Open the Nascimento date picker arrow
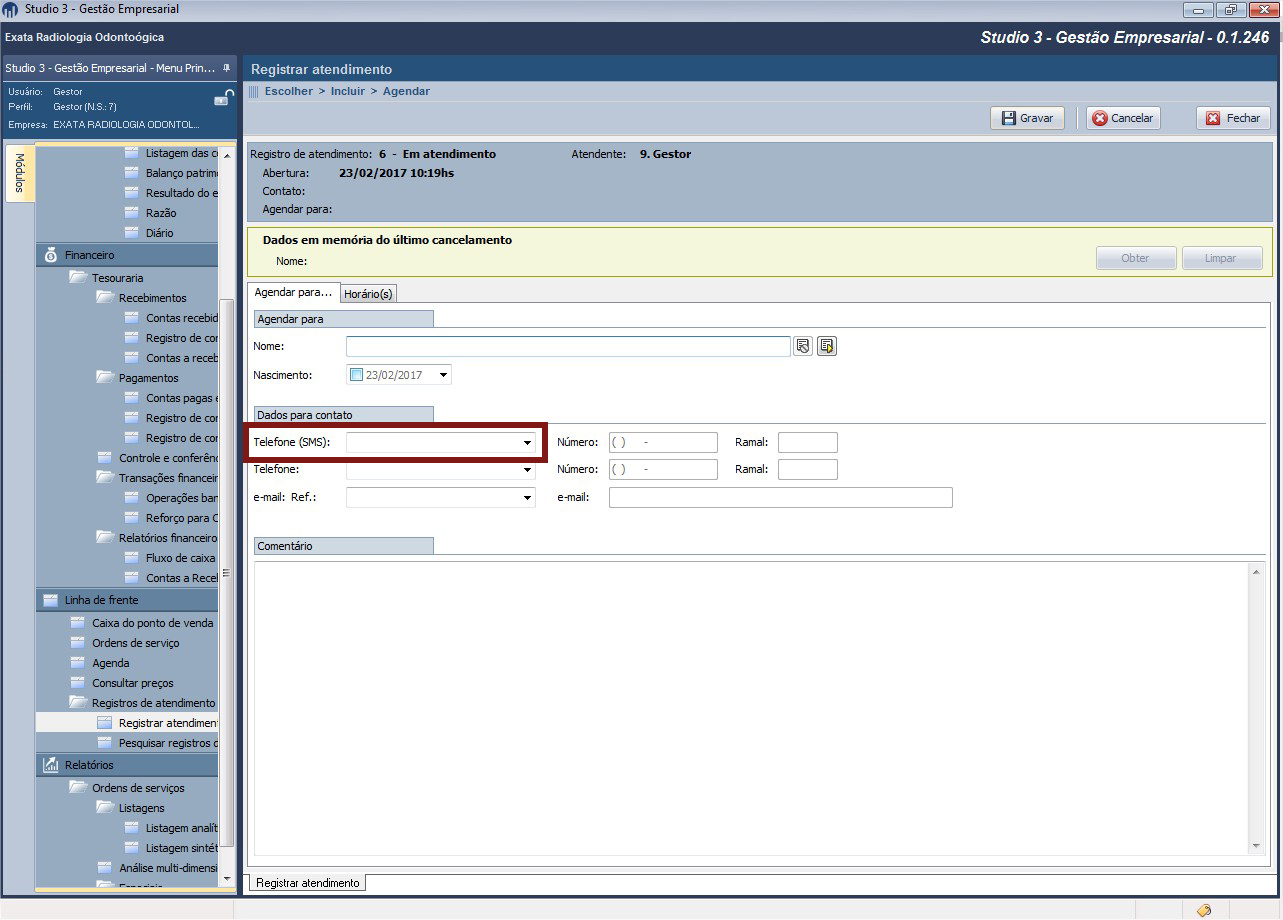Image resolution: width=1283 pixels, height=920 pixels. pos(443,375)
